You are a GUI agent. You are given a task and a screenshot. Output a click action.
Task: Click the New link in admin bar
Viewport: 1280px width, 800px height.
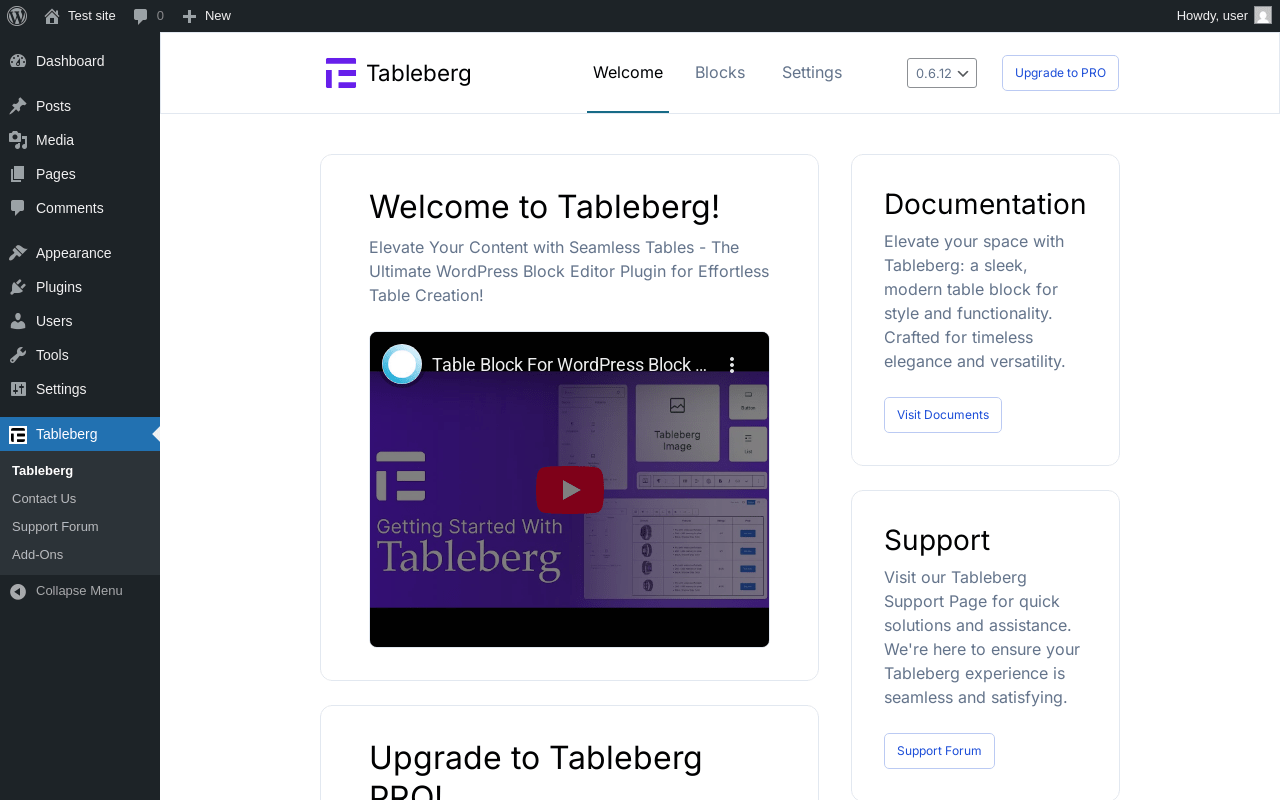[218, 15]
